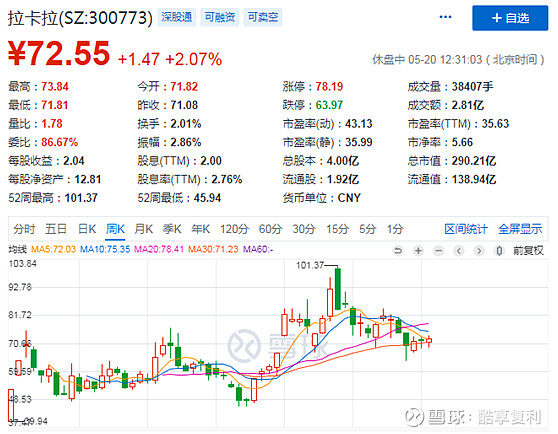Click the 101.37 peak label on chart
The image size is (558, 434).
(x=310, y=265)
